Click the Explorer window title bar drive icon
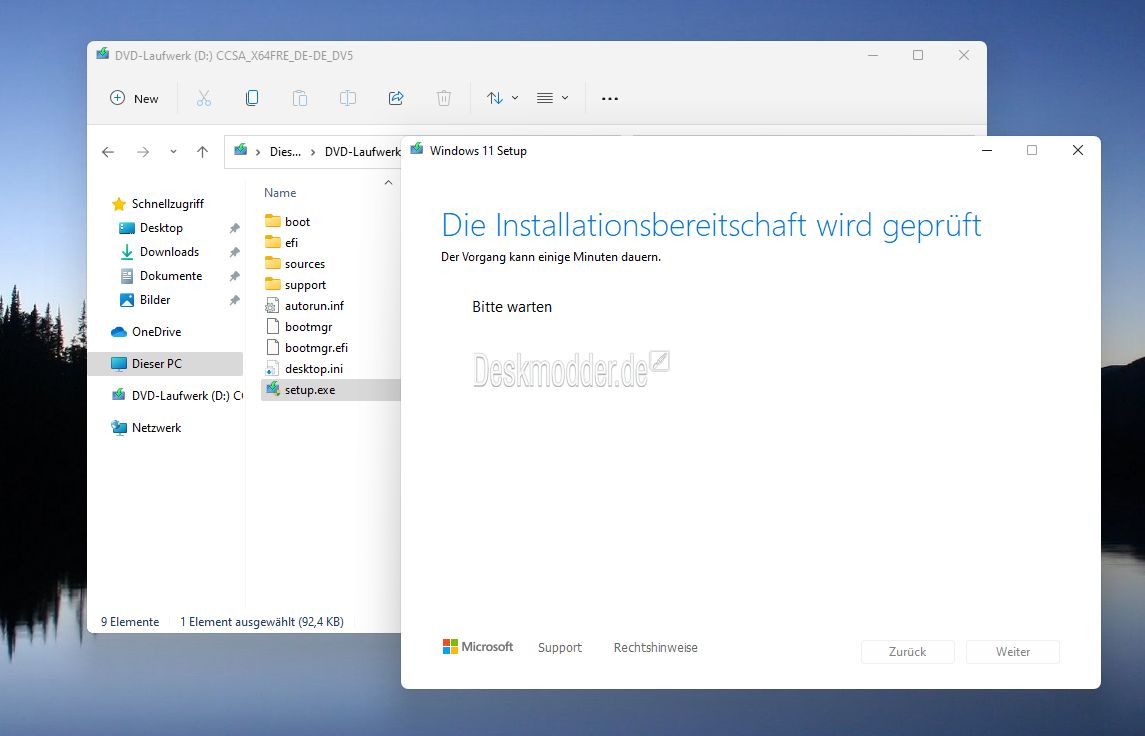 coord(103,54)
